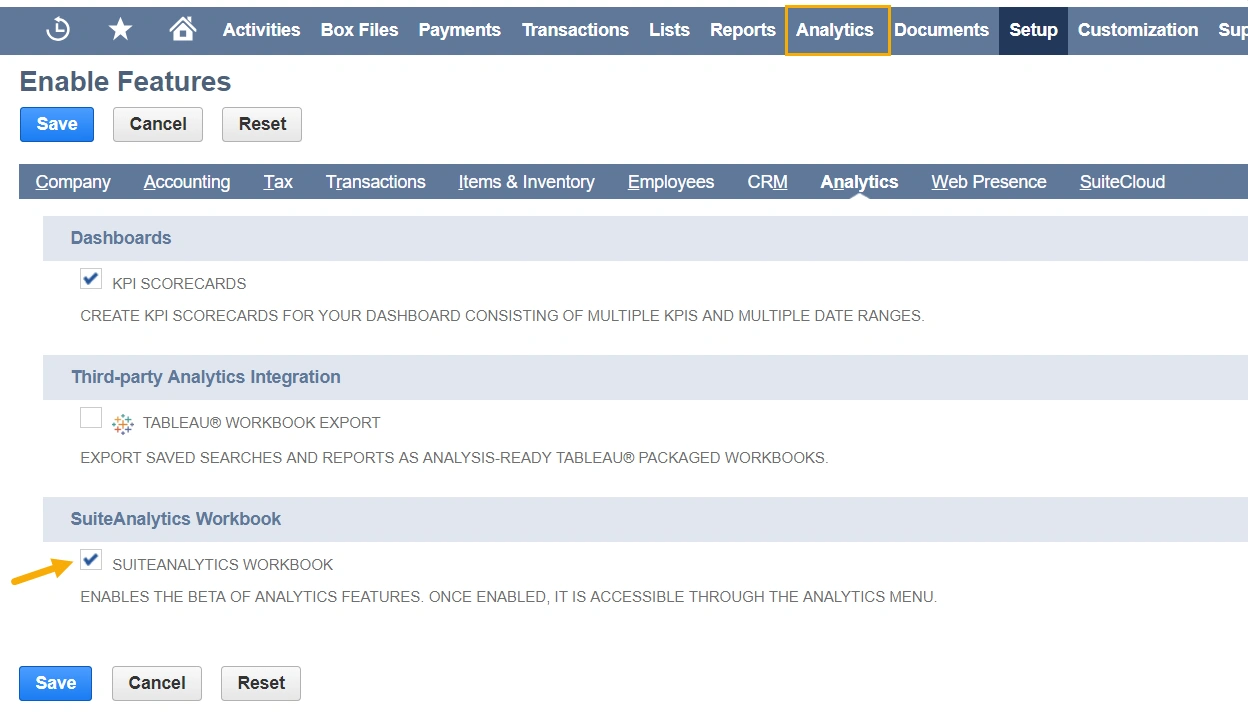
Task: Expand the Transactions menu in top bar
Action: [x=575, y=30]
